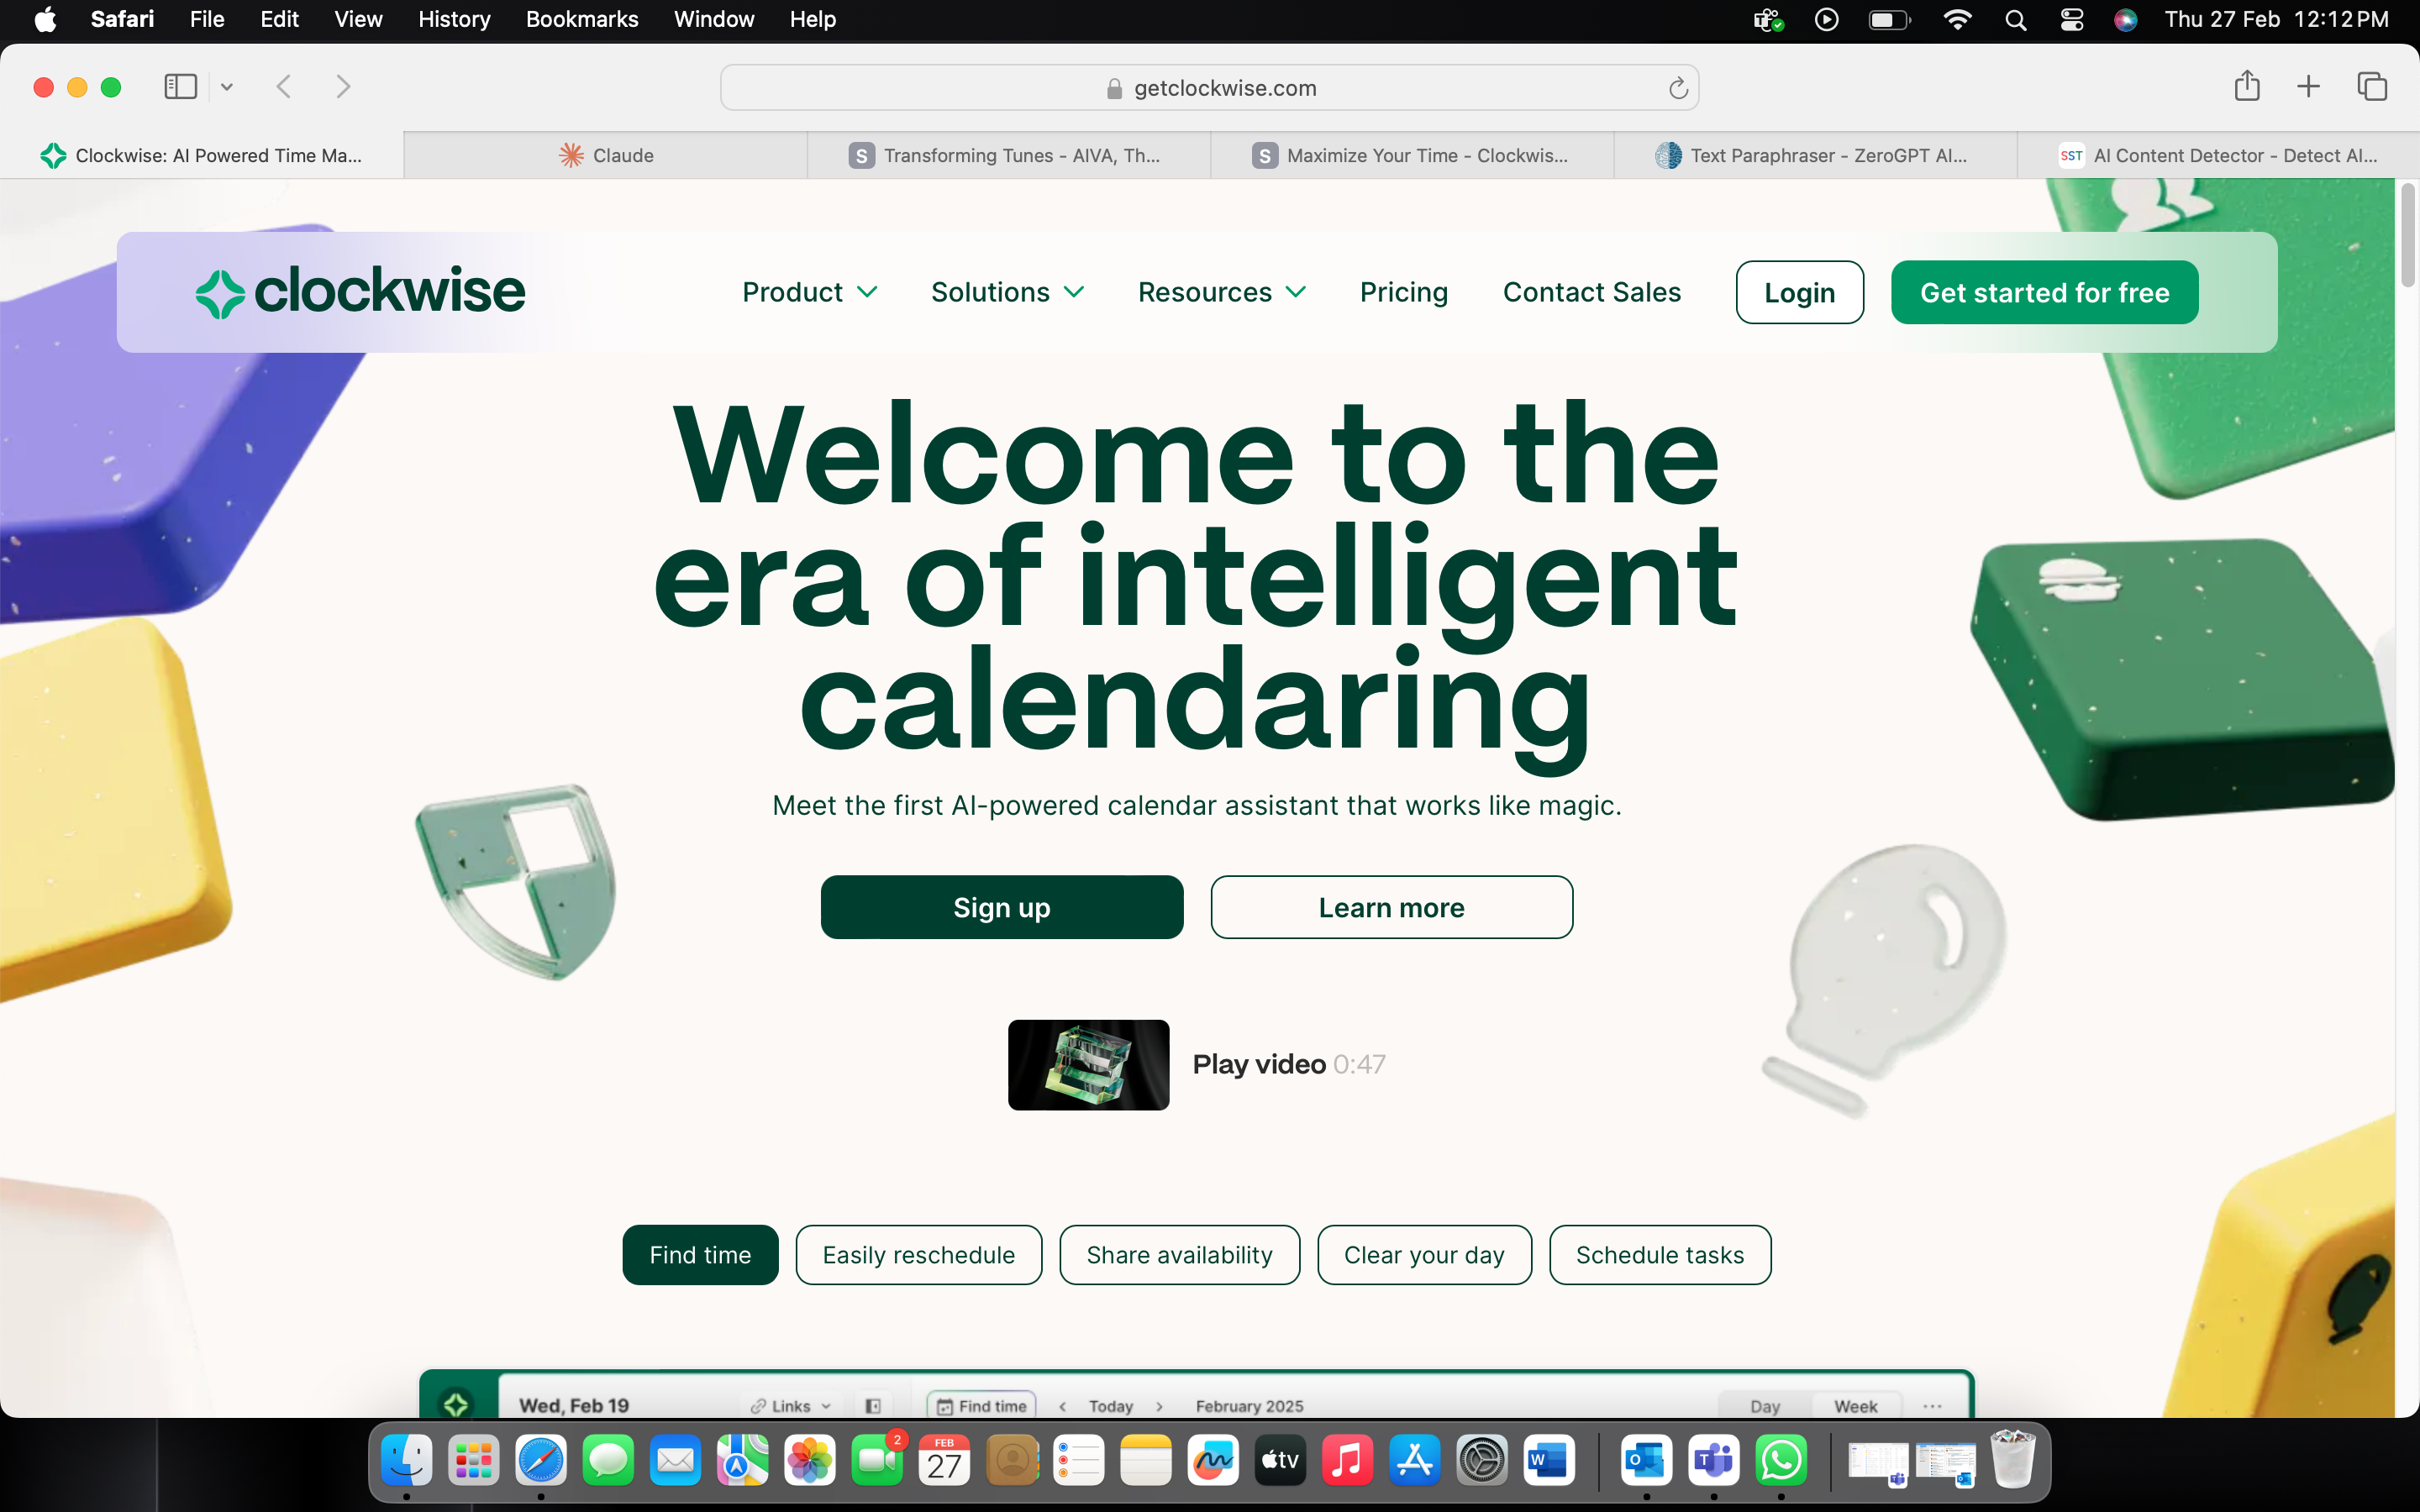Click the Siri icon in the menu bar
The height and width of the screenshot is (1512, 2420).
coord(2126,19)
